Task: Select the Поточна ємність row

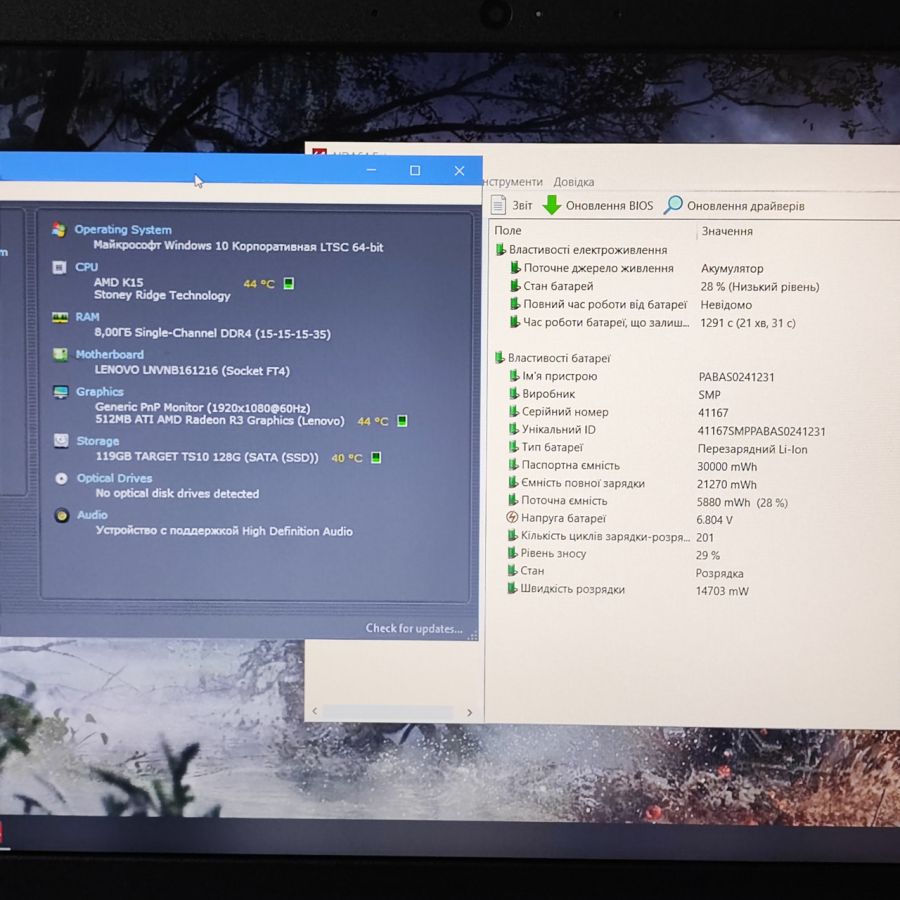Action: pos(647,502)
